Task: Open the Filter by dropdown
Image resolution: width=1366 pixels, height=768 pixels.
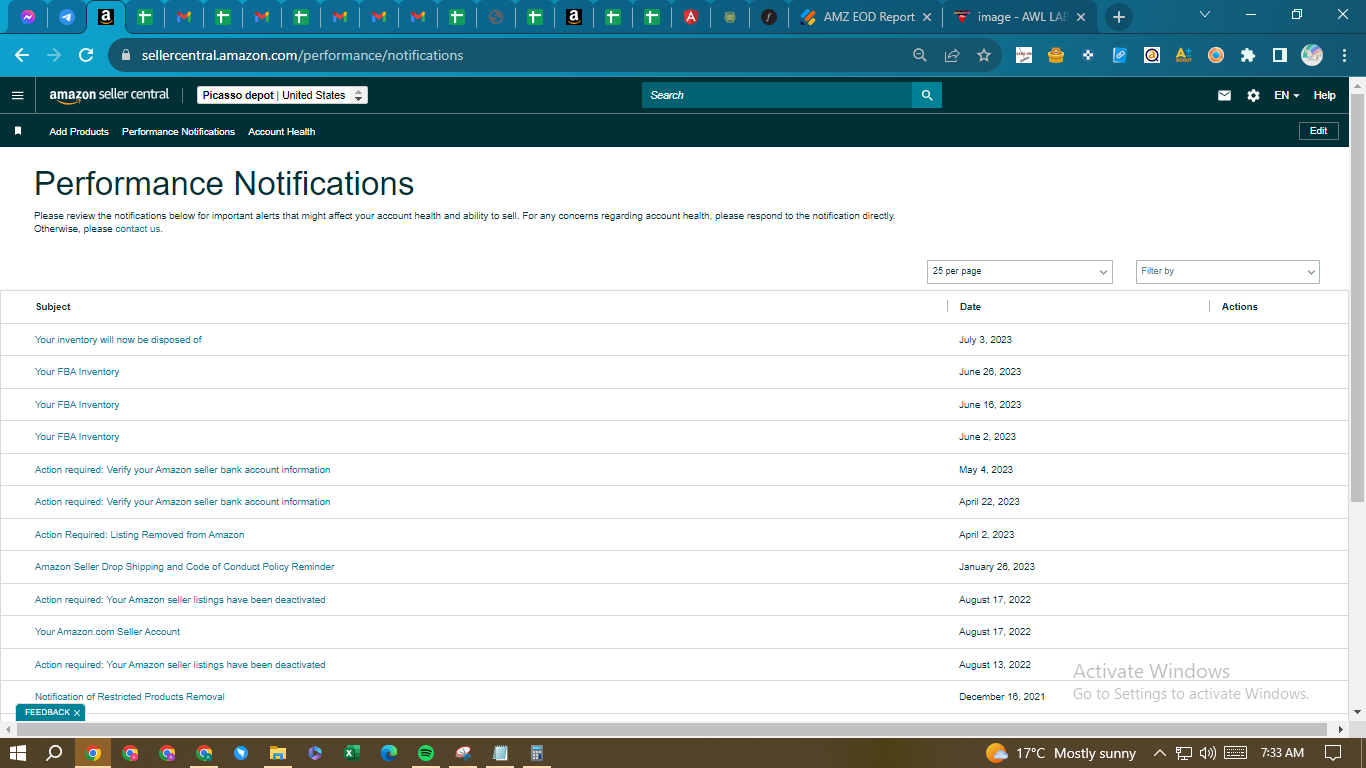Action: click(1228, 271)
